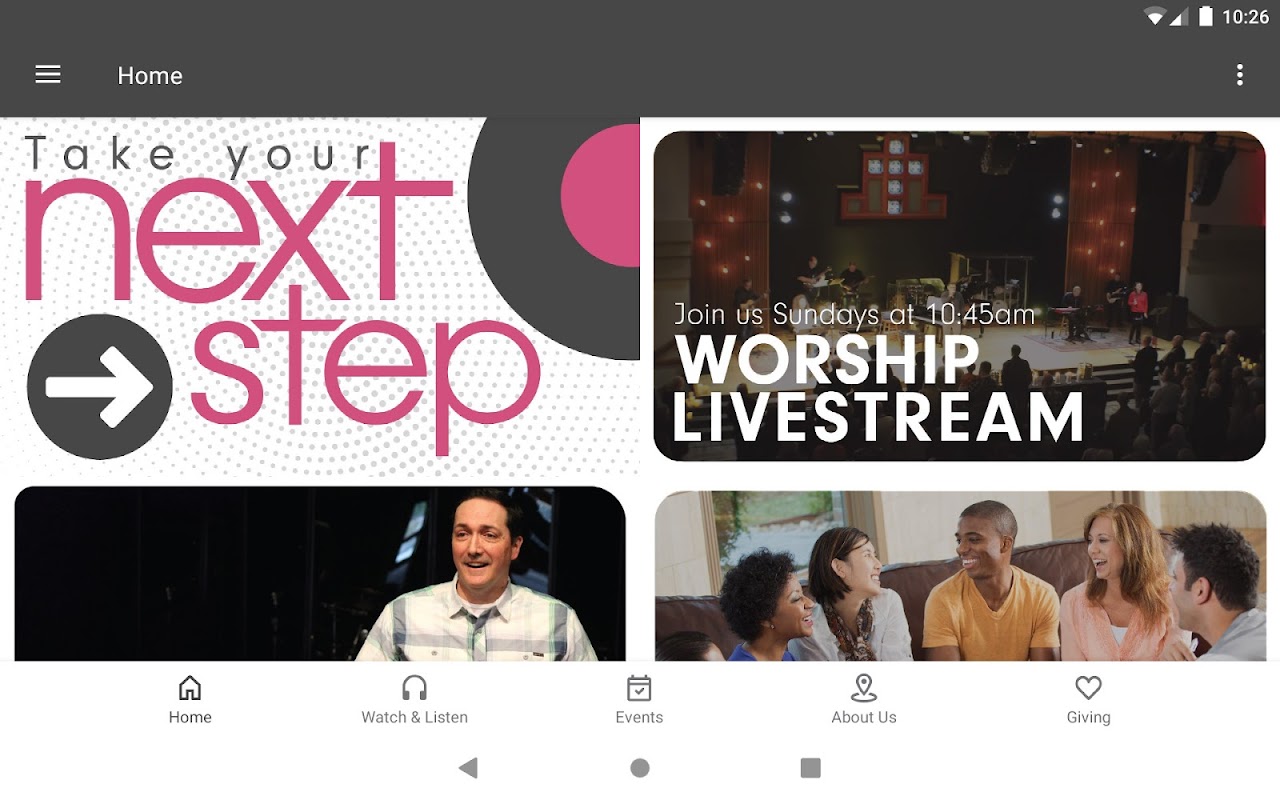This screenshot has width=1280, height=800.
Task: Select the Watch & Listen tab label
Action: (414, 717)
